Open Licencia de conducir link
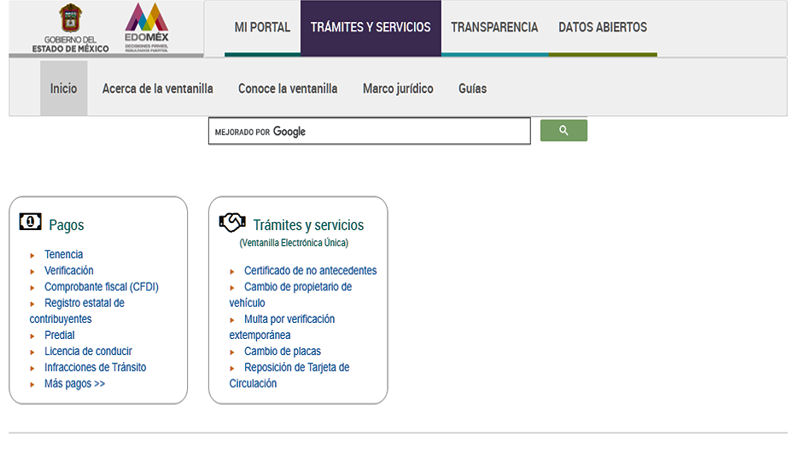Viewport: 800px width, 450px height. pos(88,351)
